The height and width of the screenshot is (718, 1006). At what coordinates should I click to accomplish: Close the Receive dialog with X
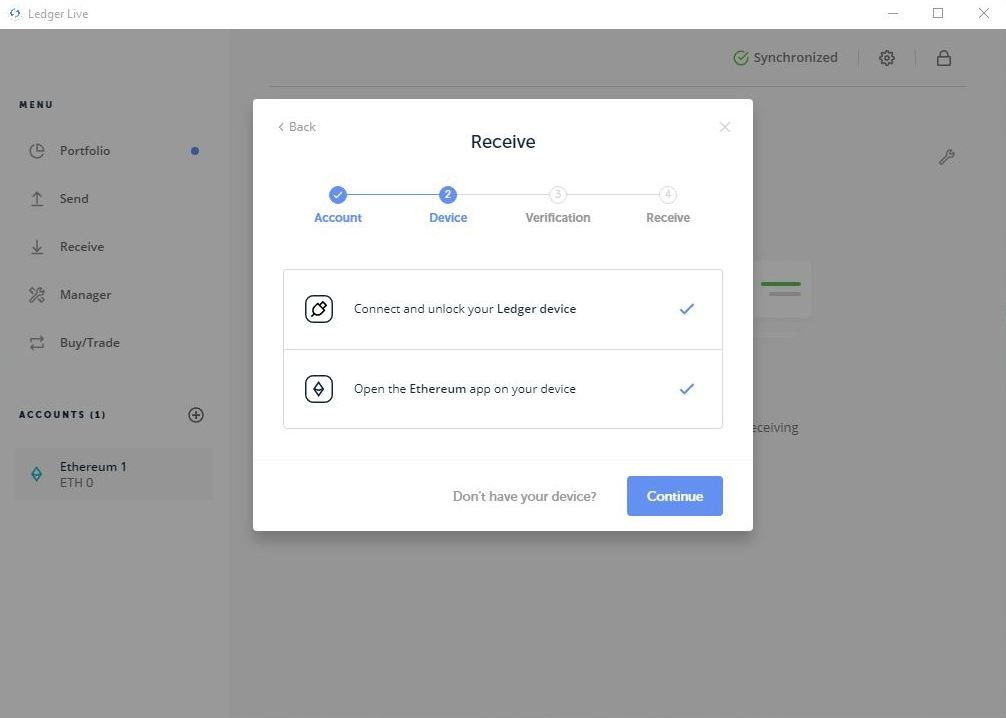pyautogui.click(x=725, y=127)
